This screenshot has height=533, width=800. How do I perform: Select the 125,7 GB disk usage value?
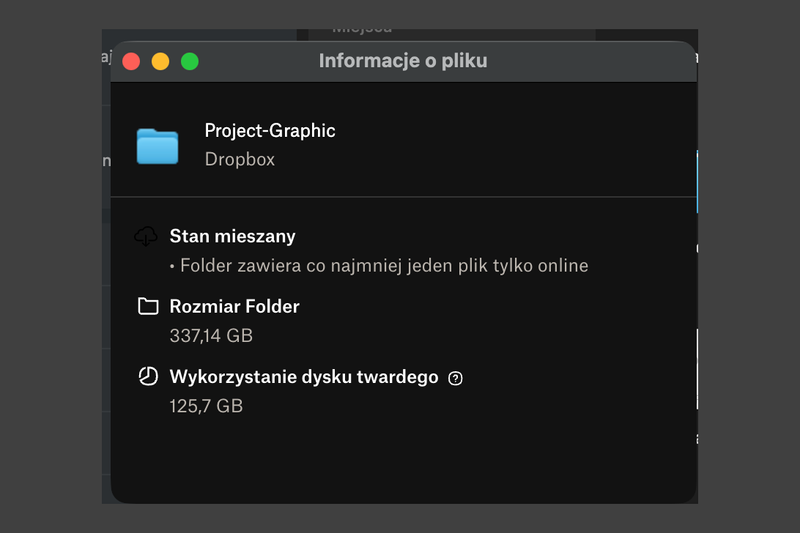point(206,406)
